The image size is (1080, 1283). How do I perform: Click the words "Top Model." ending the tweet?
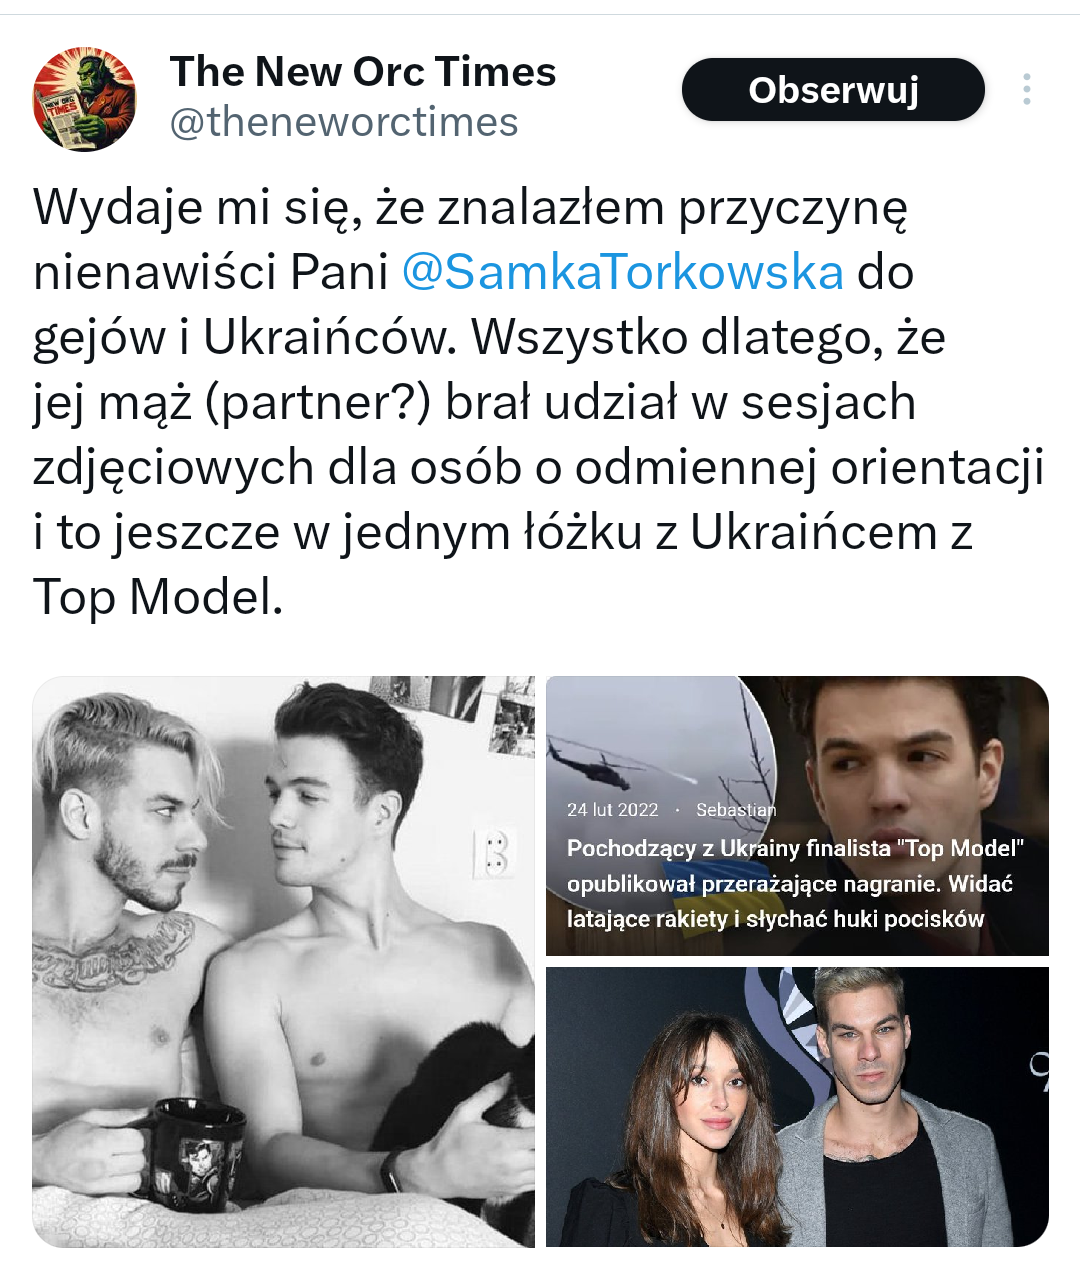tap(158, 597)
